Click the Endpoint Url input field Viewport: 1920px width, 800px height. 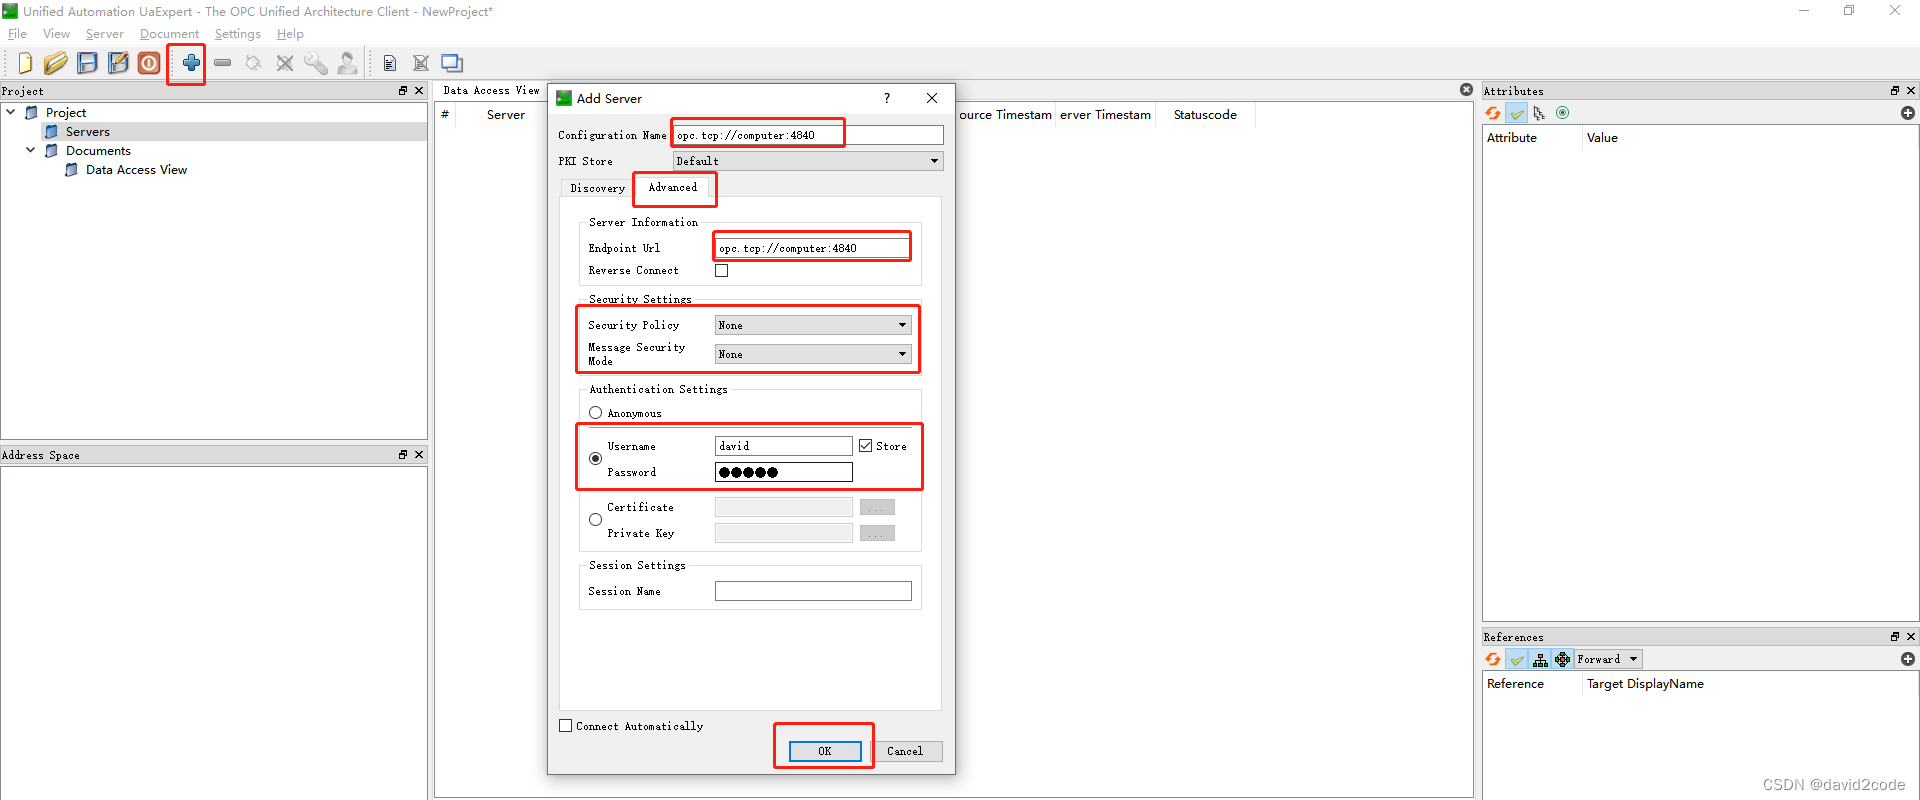coord(813,248)
